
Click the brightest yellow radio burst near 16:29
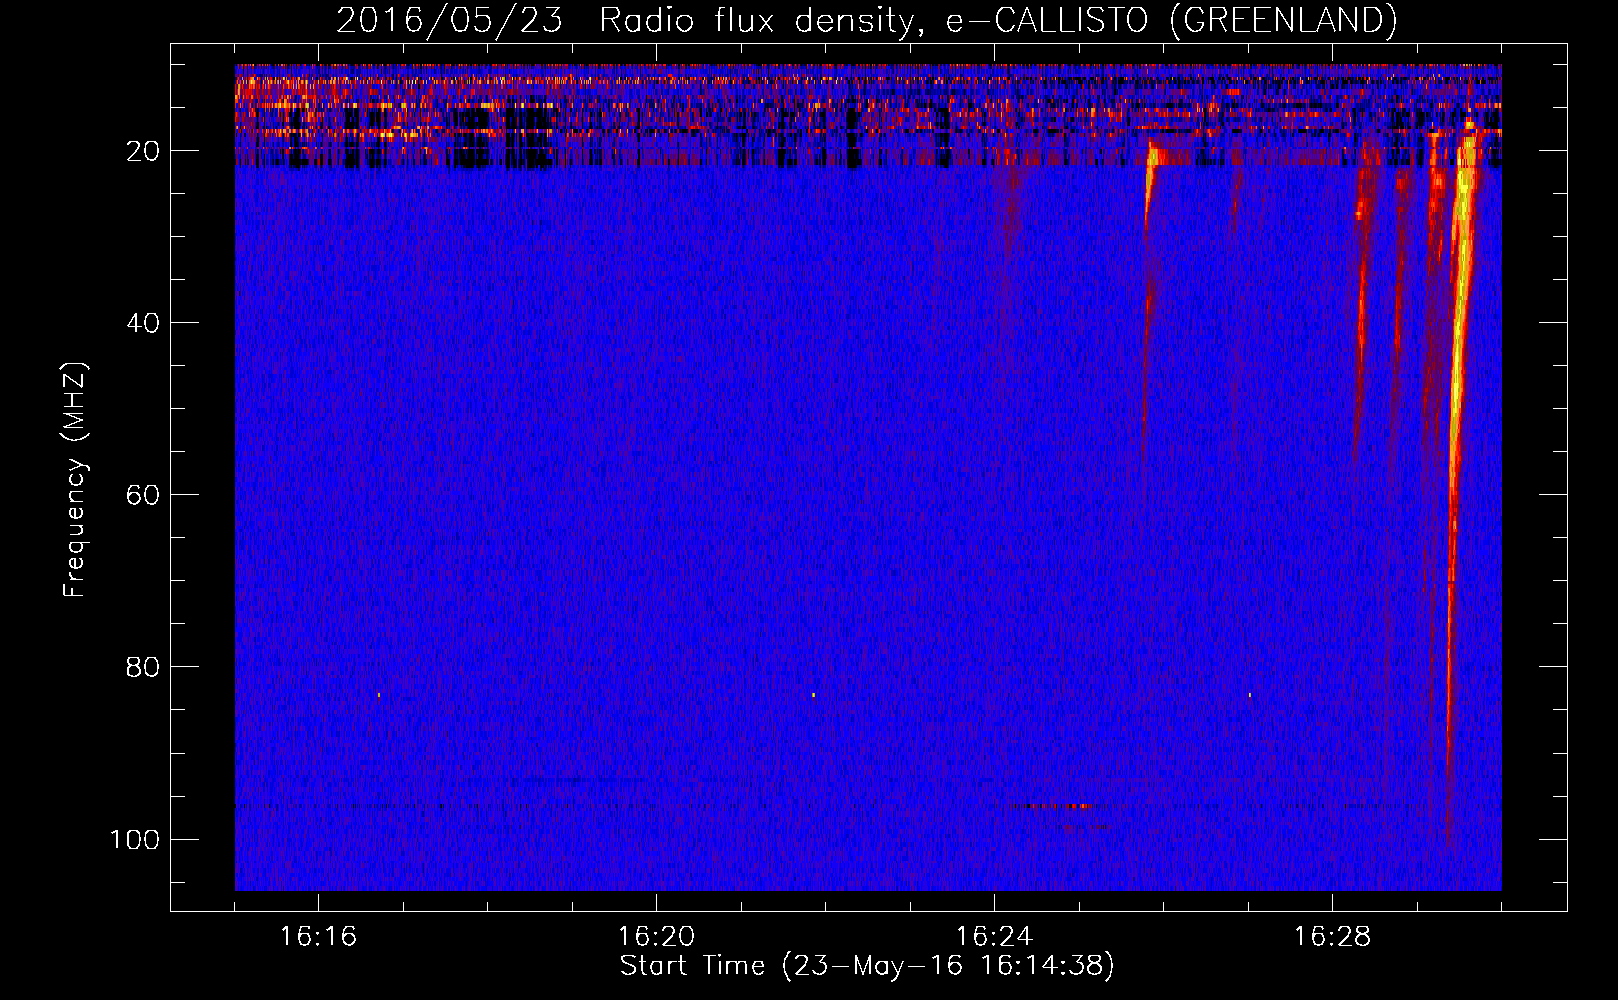click(1461, 300)
